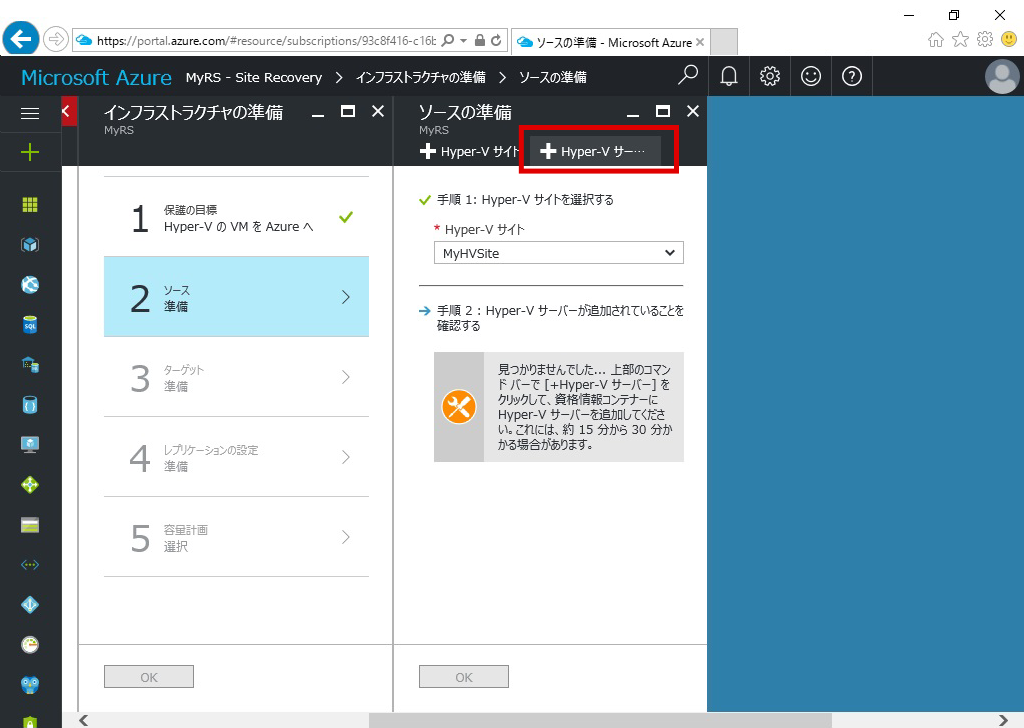Screen dimensions: 1024x728
Task: Click the red collapse arrow left of blades
Action: point(69,111)
